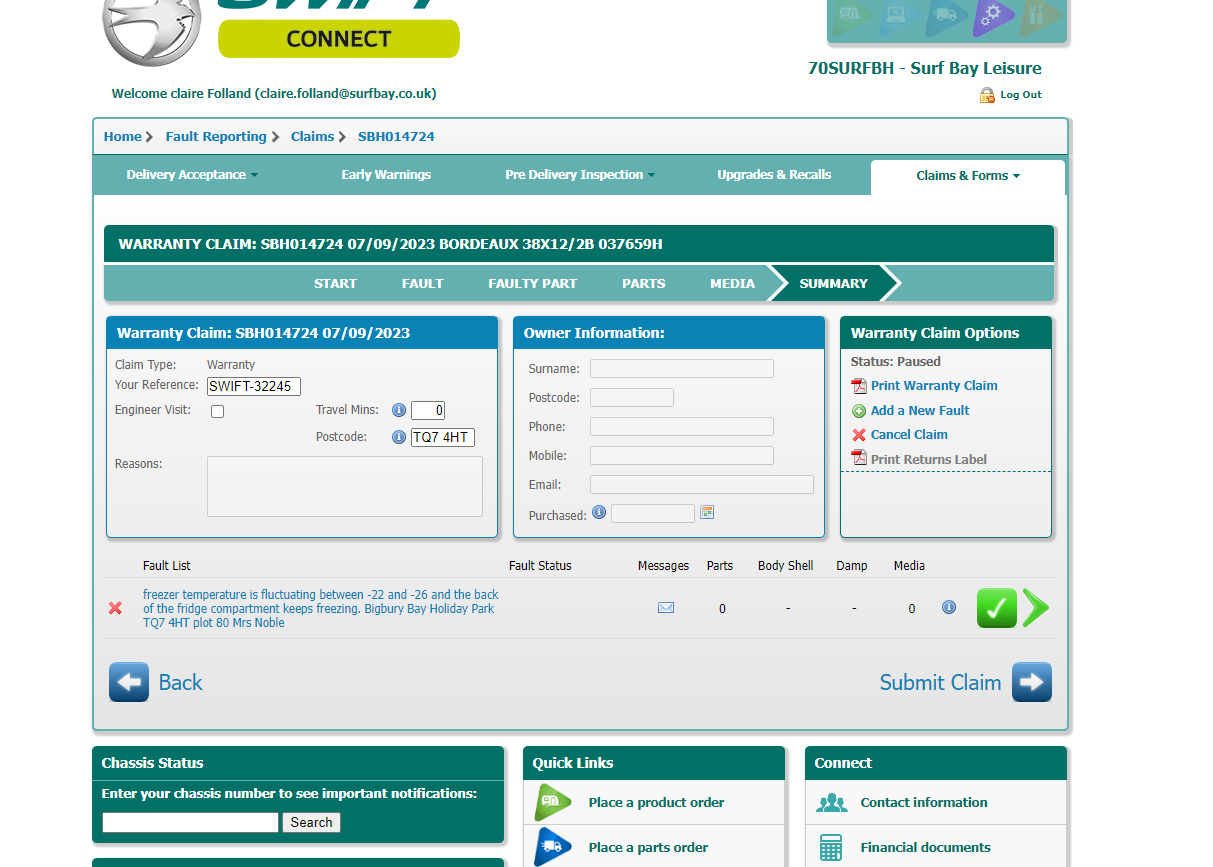
Task: Click the Reasons text area
Action: (x=345, y=486)
